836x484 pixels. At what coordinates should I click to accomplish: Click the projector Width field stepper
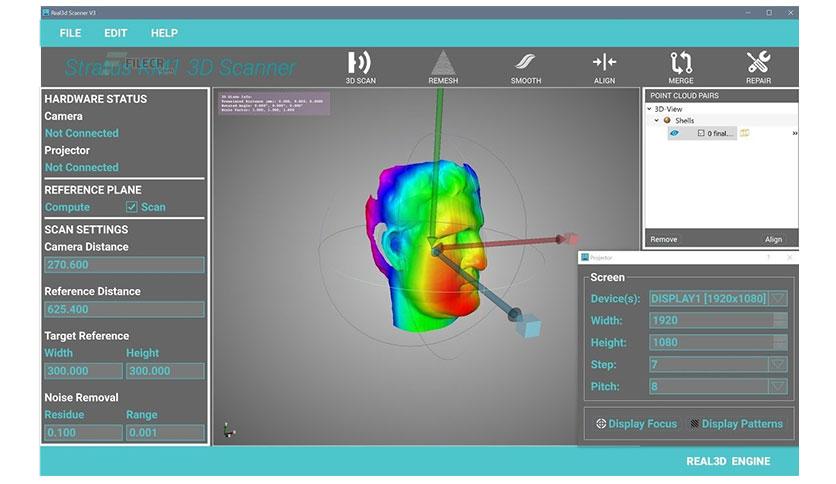coord(780,320)
